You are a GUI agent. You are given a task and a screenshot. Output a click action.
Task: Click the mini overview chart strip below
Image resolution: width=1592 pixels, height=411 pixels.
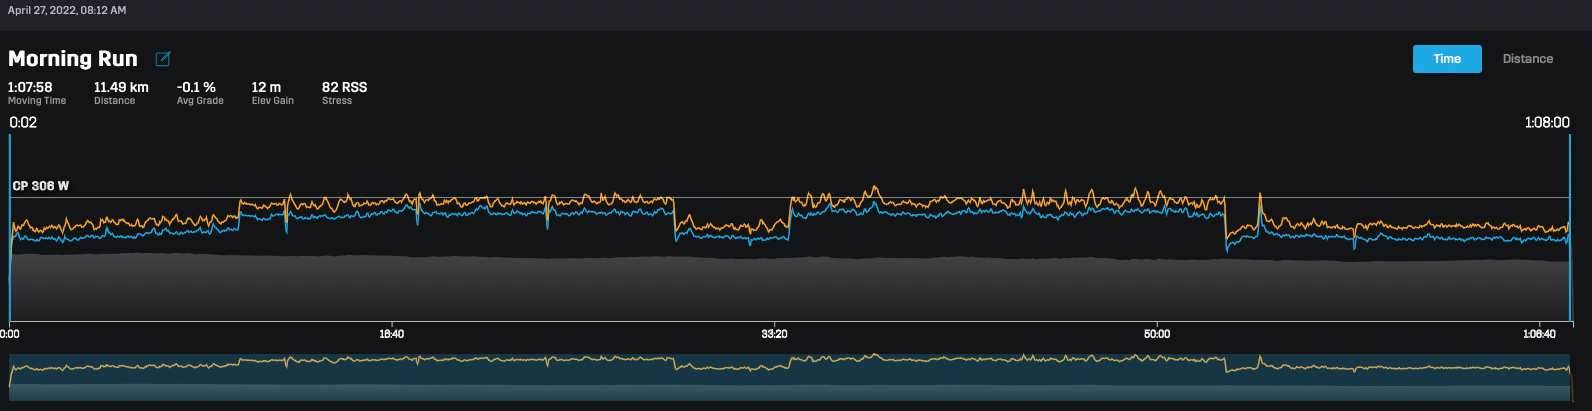coord(790,377)
